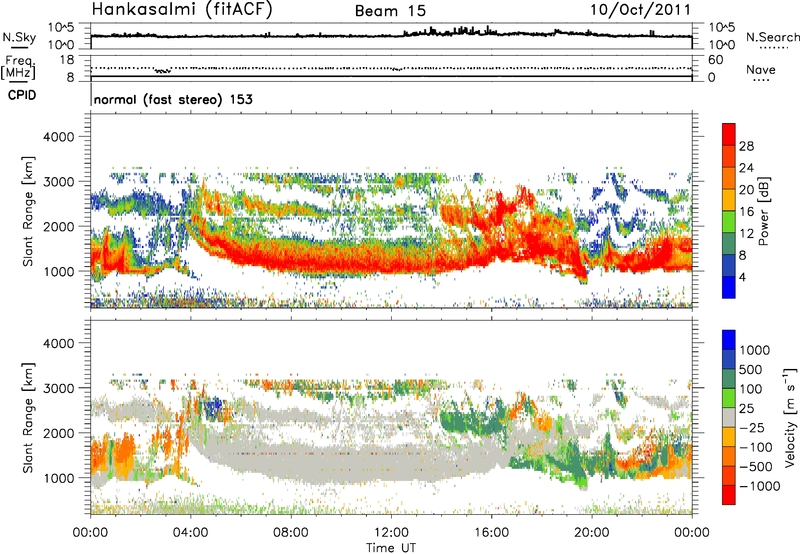
Task: Click the 28 label on power colorbar
Action: pos(746,146)
